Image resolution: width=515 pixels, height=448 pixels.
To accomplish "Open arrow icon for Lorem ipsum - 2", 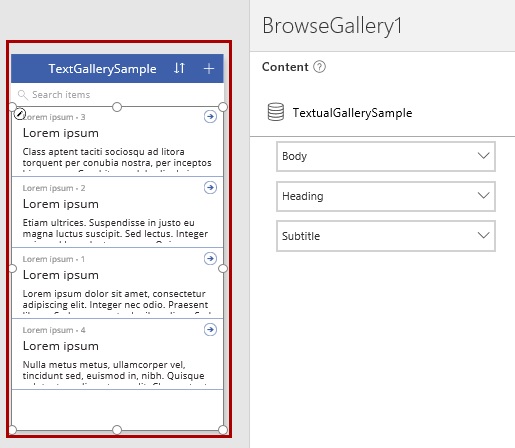I will pyautogui.click(x=210, y=187).
